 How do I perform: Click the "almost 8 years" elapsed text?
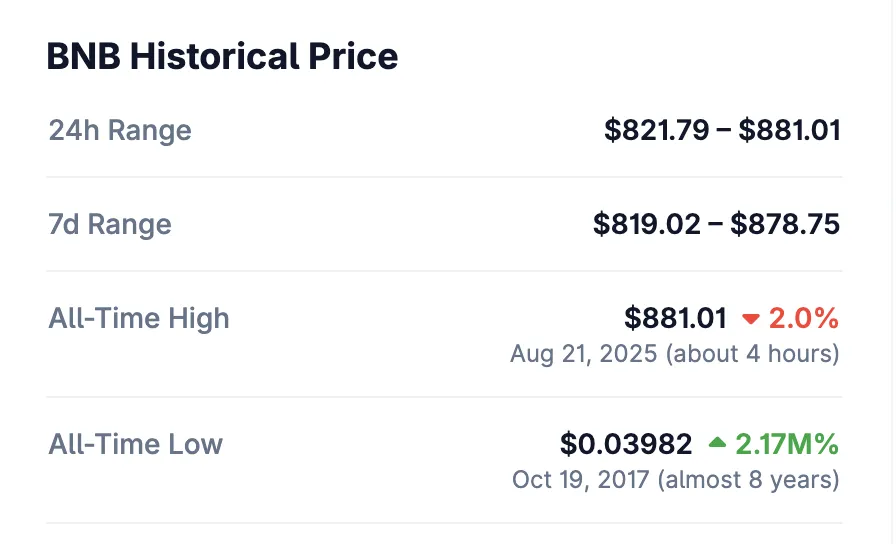748,479
